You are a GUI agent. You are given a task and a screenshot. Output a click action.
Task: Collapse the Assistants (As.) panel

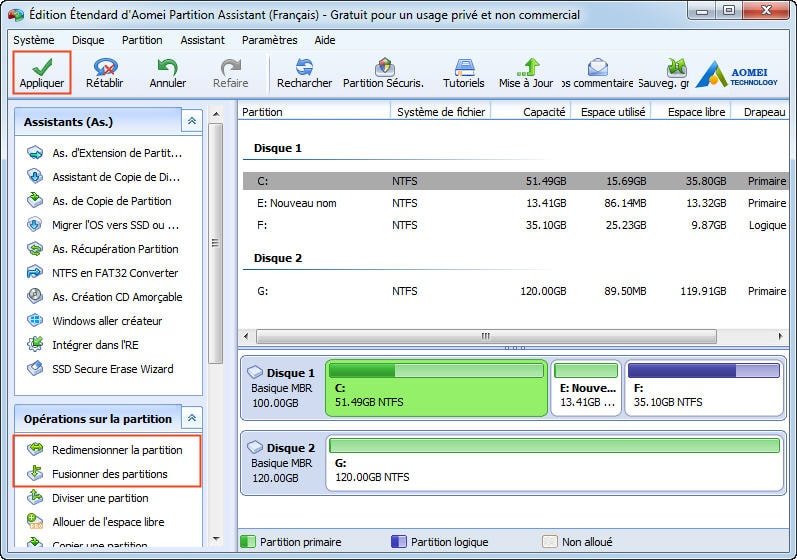tap(192, 121)
